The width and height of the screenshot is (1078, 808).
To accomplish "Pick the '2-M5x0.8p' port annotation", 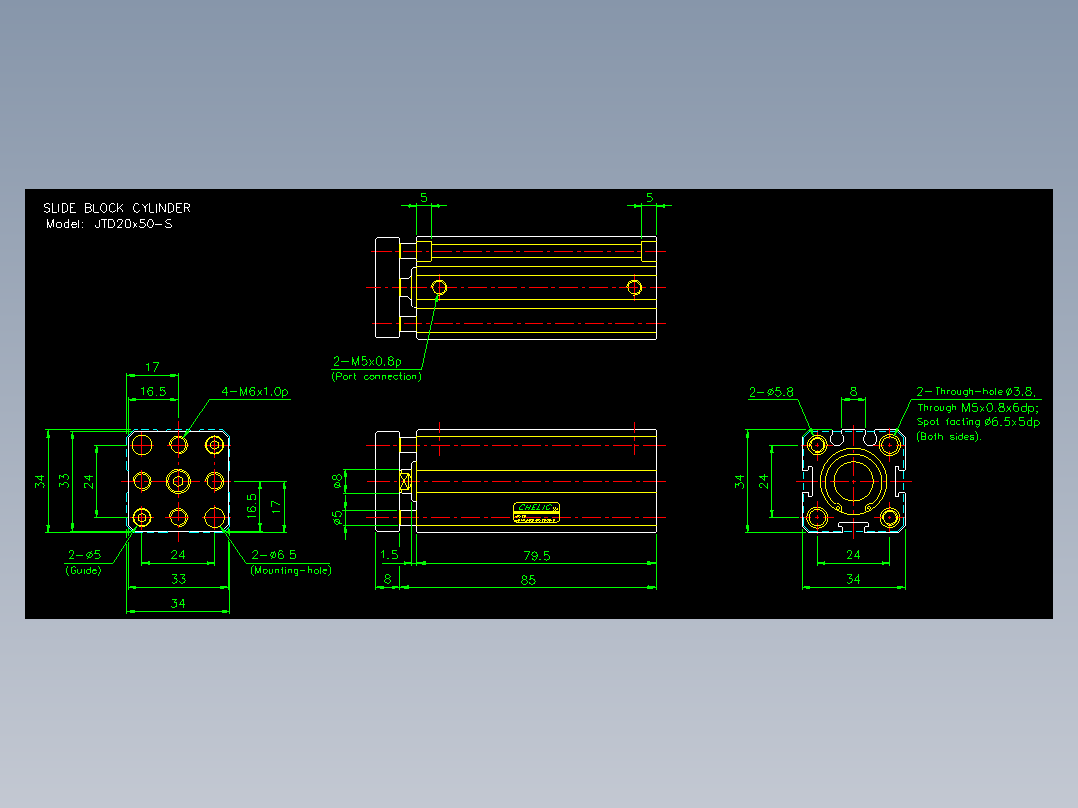I will pos(367,362).
